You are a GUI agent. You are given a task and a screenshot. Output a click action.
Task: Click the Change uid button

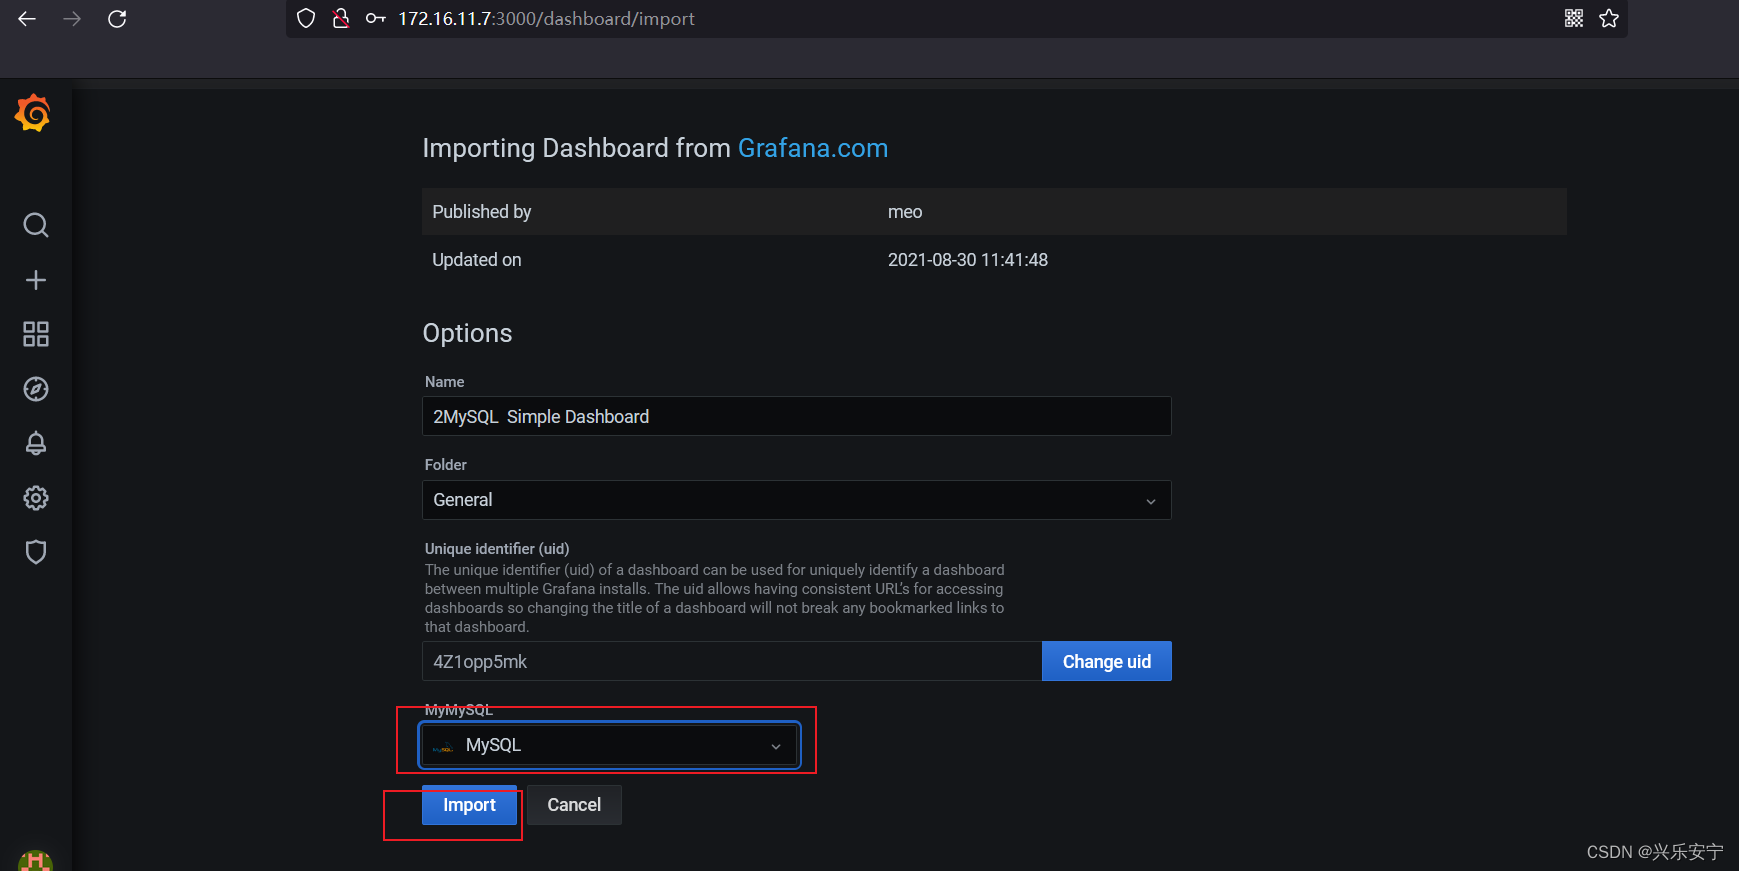[1107, 662]
